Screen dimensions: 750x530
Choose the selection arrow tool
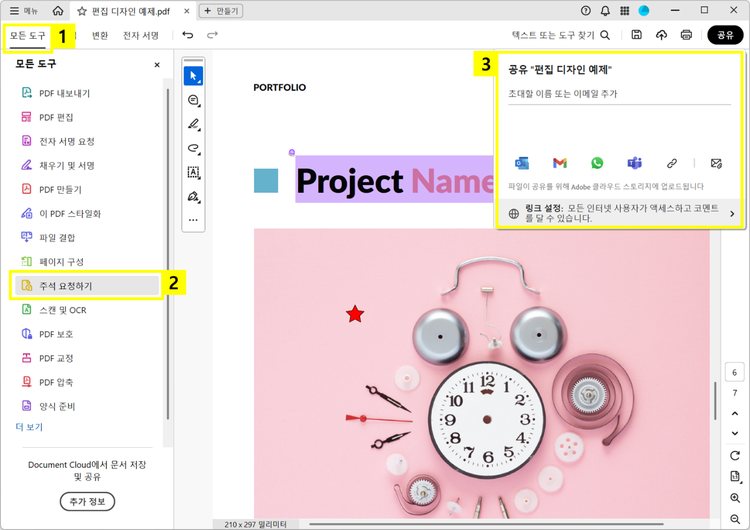click(x=193, y=76)
